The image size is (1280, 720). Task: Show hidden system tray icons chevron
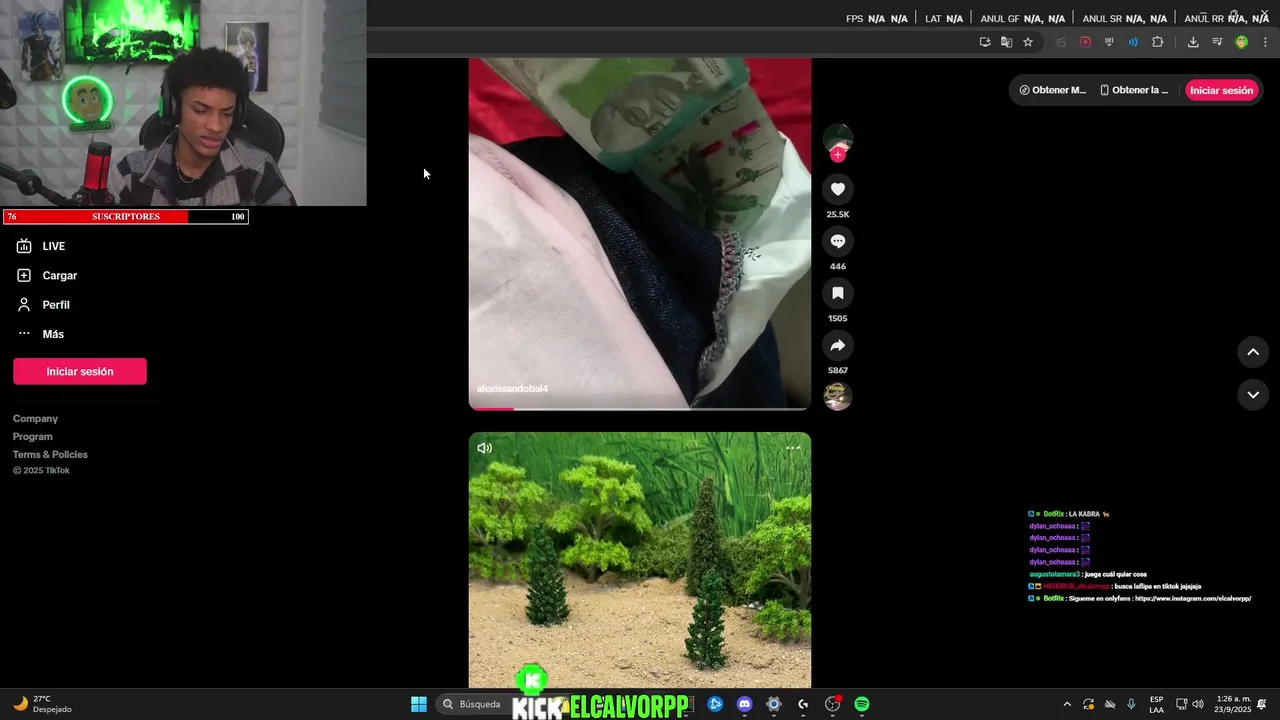click(x=1067, y=704)
